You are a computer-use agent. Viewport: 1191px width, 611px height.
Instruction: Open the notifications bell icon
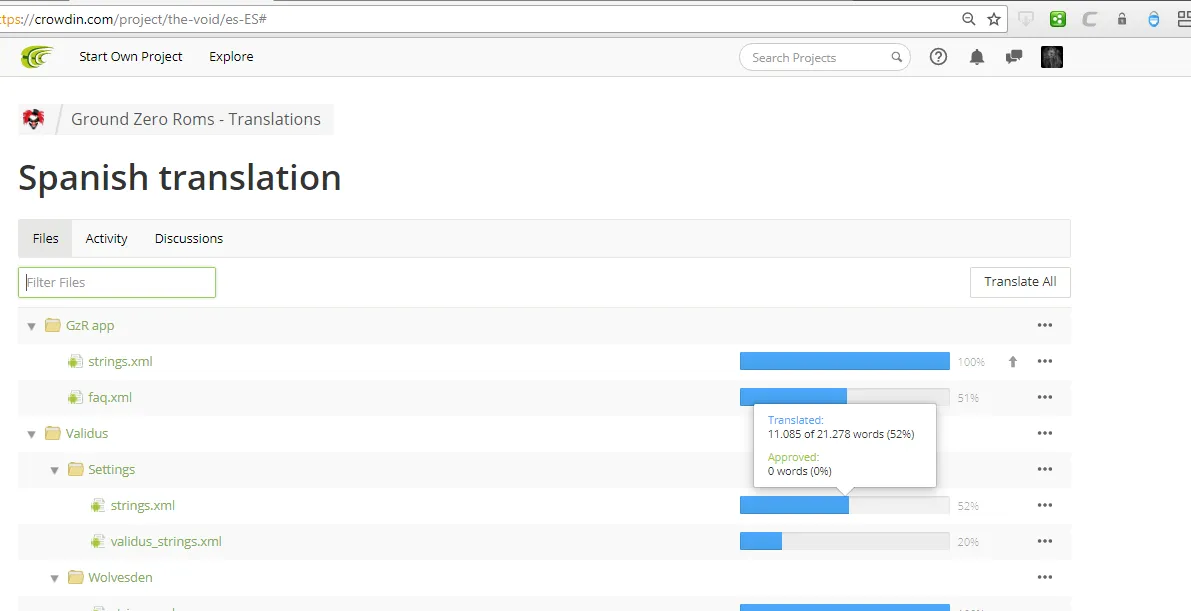[x=977, y=57]
